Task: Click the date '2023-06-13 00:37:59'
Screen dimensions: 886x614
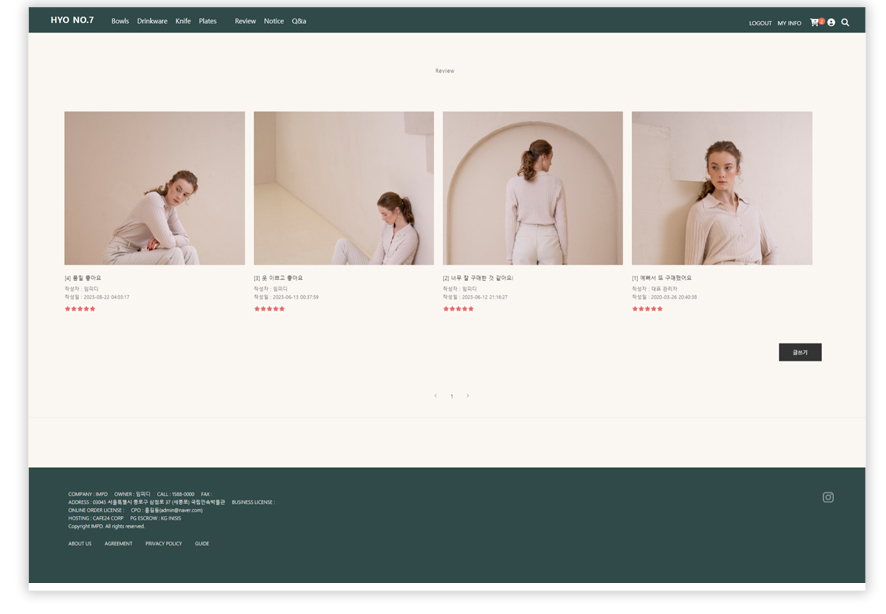Action: coord(296,297)
